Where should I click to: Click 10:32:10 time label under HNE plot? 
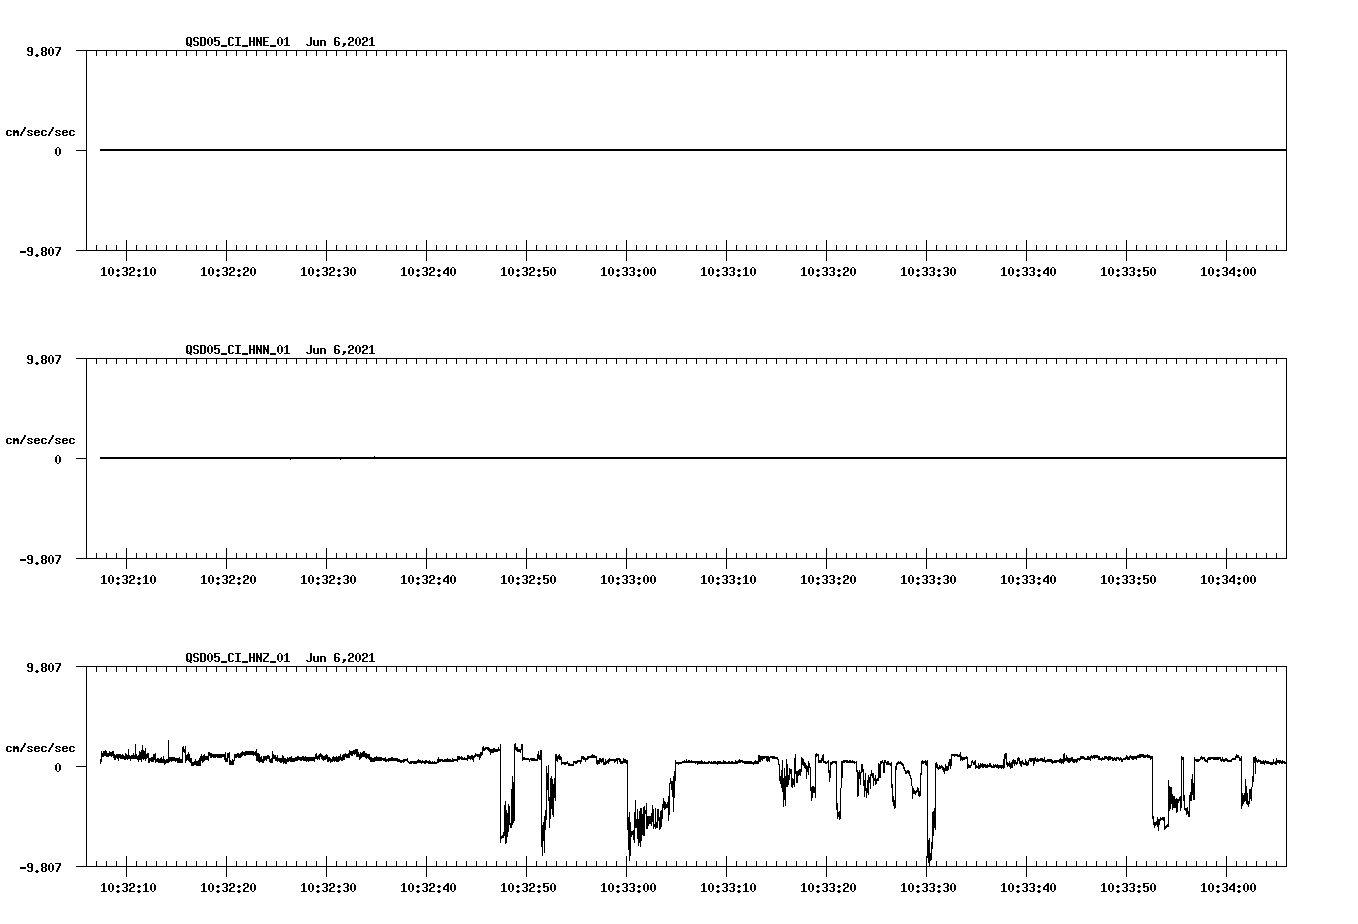128,272
